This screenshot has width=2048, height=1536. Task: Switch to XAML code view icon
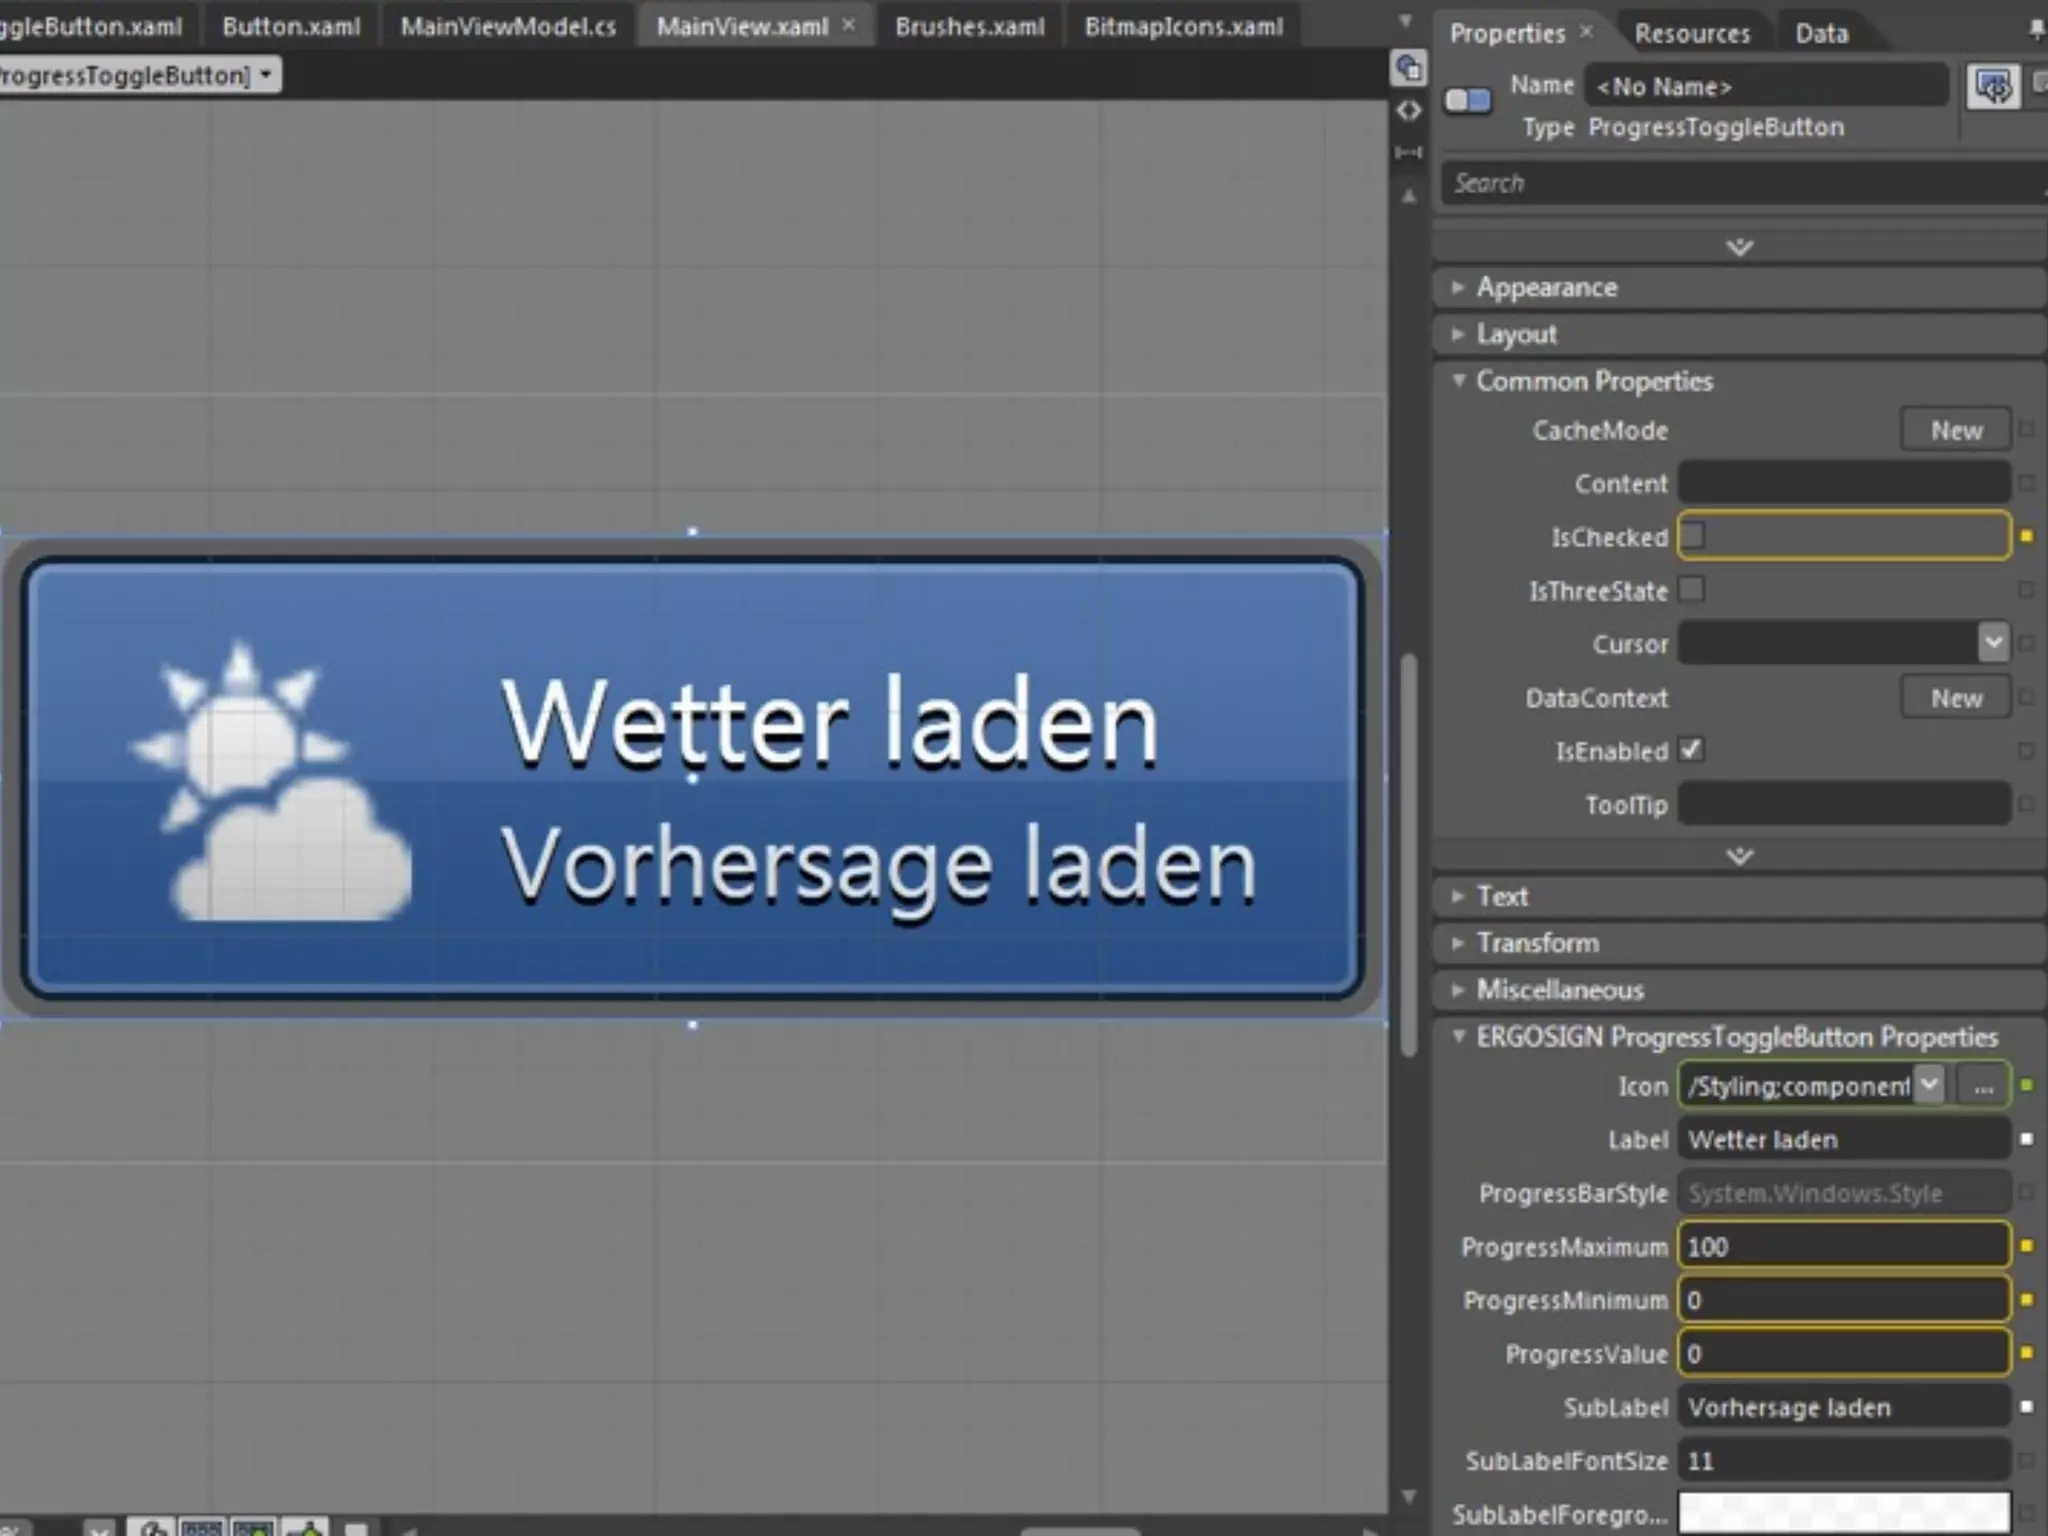tap(1408, 110)
